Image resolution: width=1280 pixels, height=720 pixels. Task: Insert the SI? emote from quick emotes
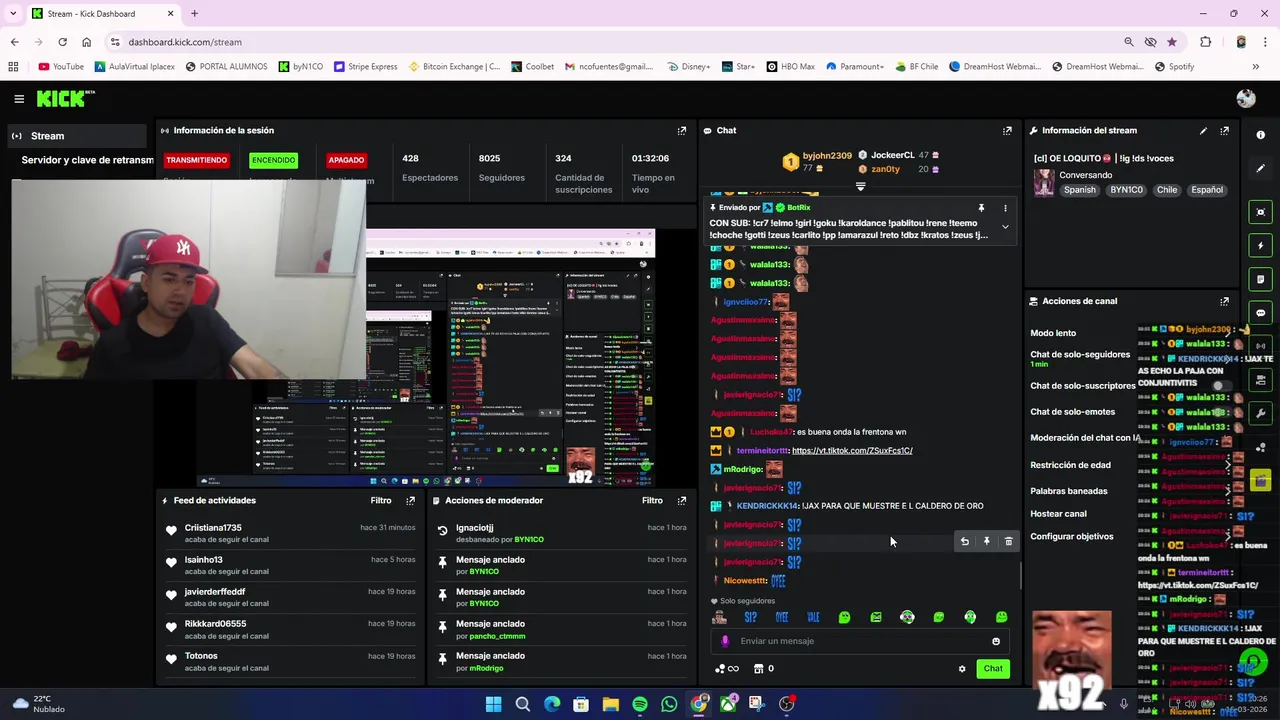pos(751,617)
